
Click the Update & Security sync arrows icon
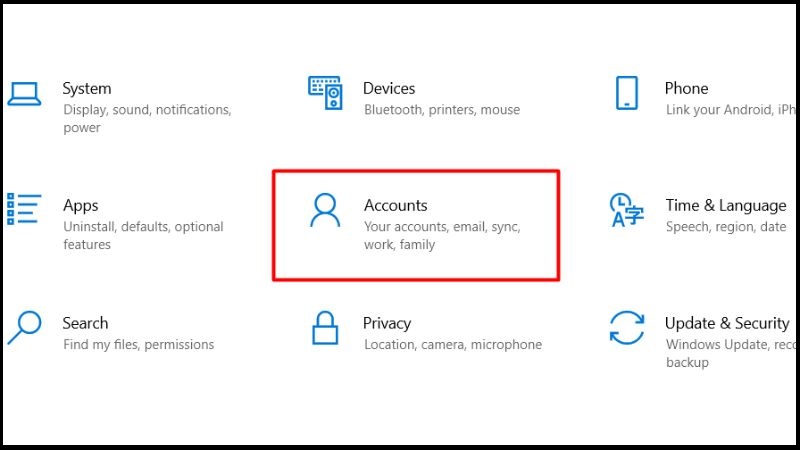click(x=627, y=328)
